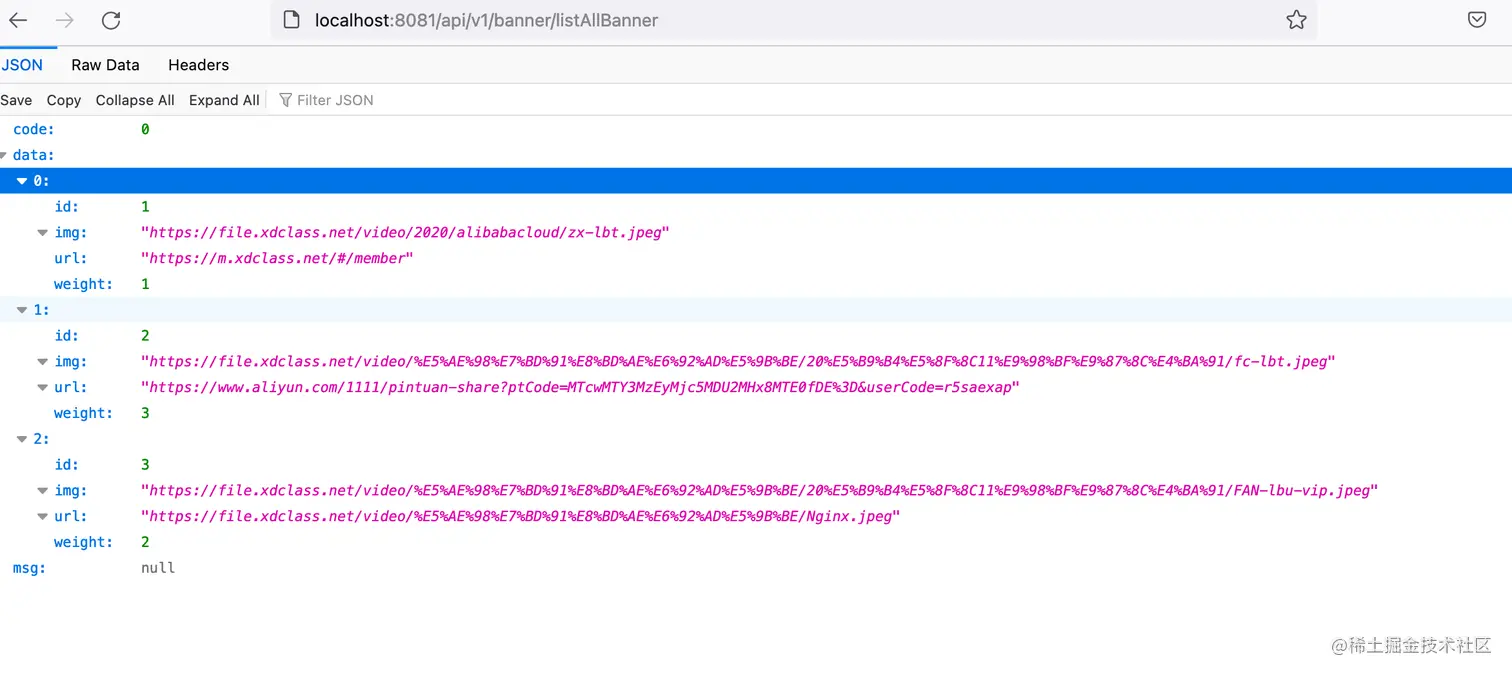The width and height of the screenshot is (1512, 676).
Task: Select the Nginx.jpeg url string
Action: tap(521, 516)
